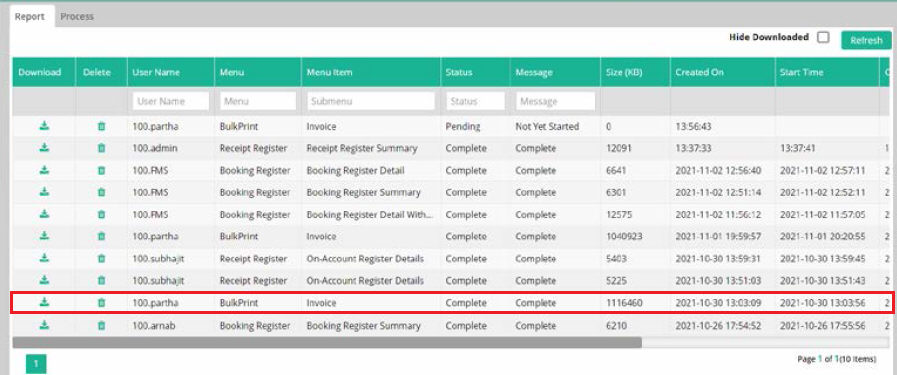
Task: Click the 'Pending' status cell
Action: coord(463,126)
